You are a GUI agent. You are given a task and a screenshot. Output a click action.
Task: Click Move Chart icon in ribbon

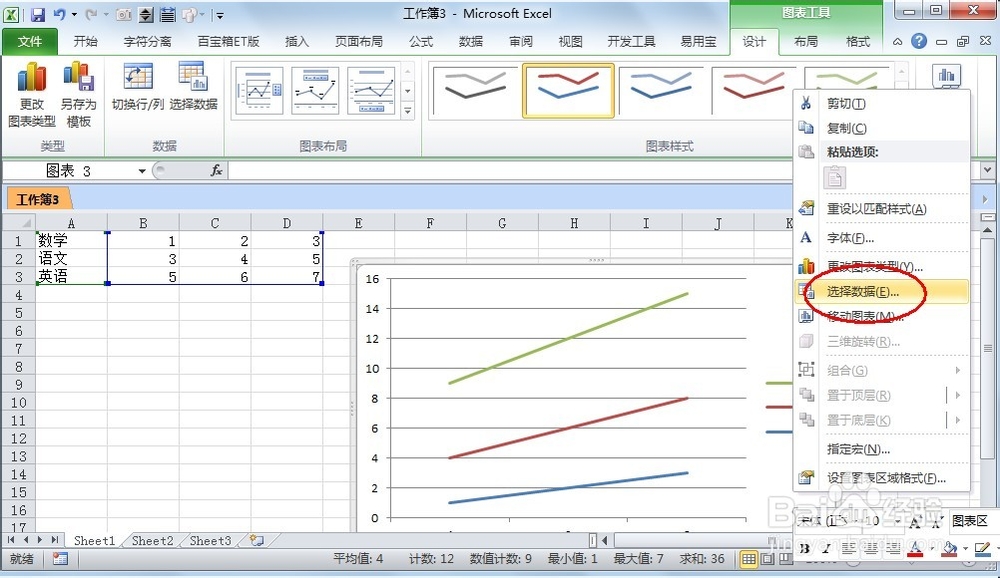946,77
